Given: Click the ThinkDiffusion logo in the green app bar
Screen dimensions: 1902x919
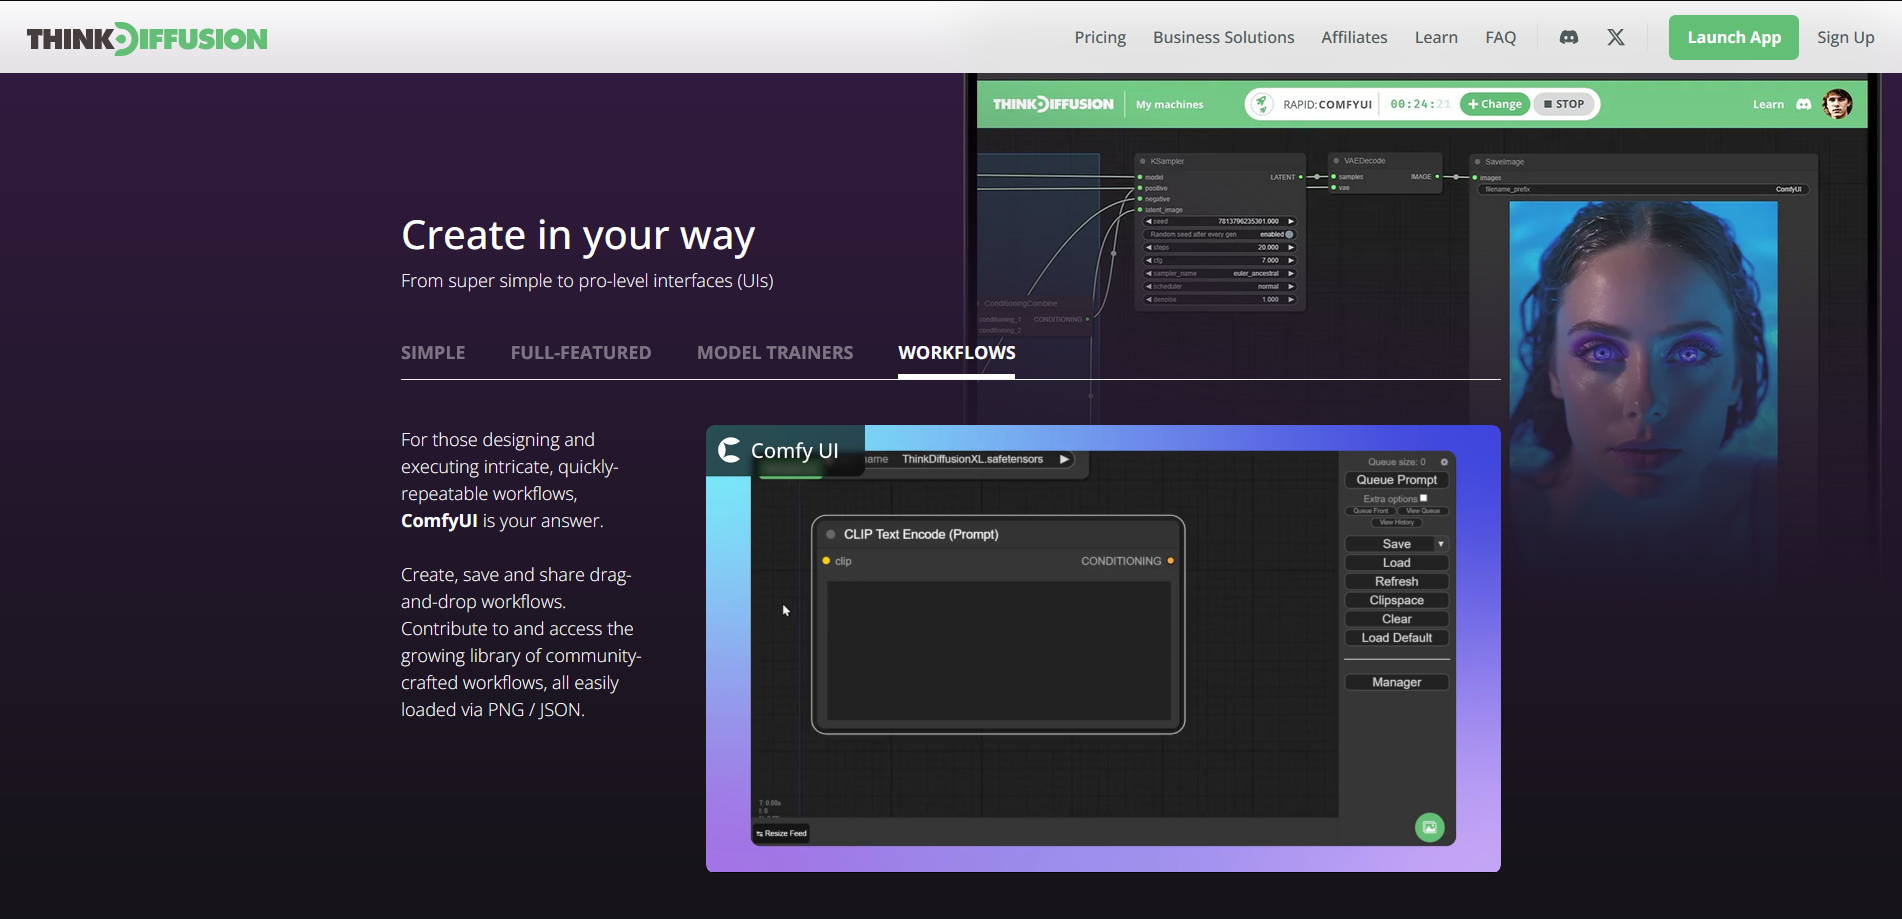Looking at the screenshot, I should 1053,104.
